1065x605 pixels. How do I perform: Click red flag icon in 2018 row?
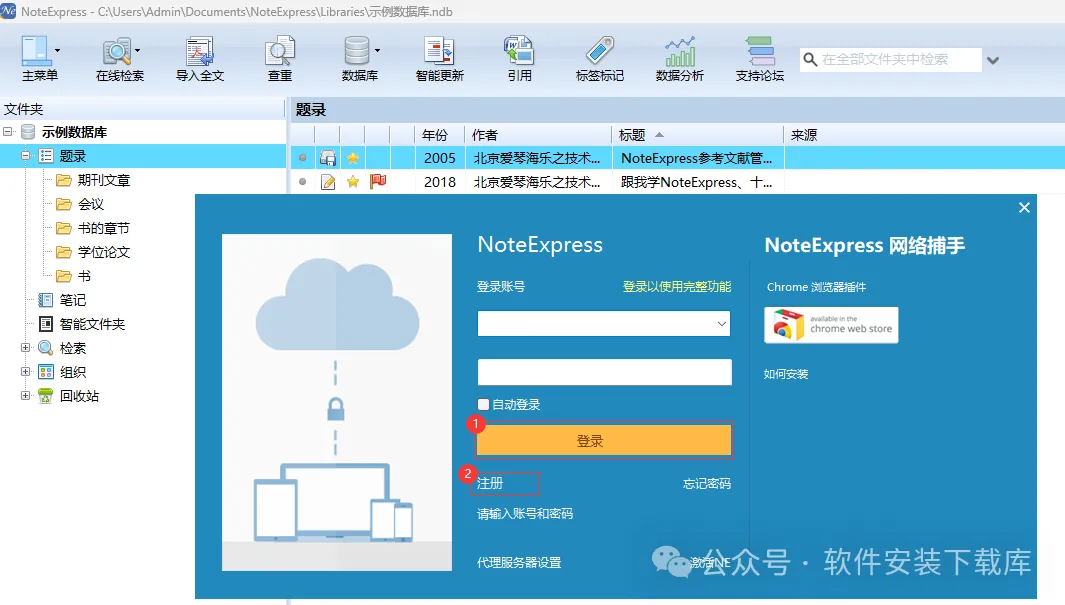(x=378, y=181)
